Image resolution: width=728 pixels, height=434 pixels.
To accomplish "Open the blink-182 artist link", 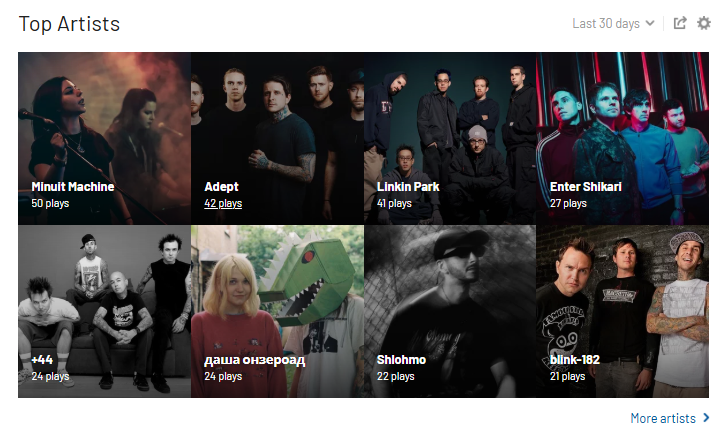I will pos(575,360).
